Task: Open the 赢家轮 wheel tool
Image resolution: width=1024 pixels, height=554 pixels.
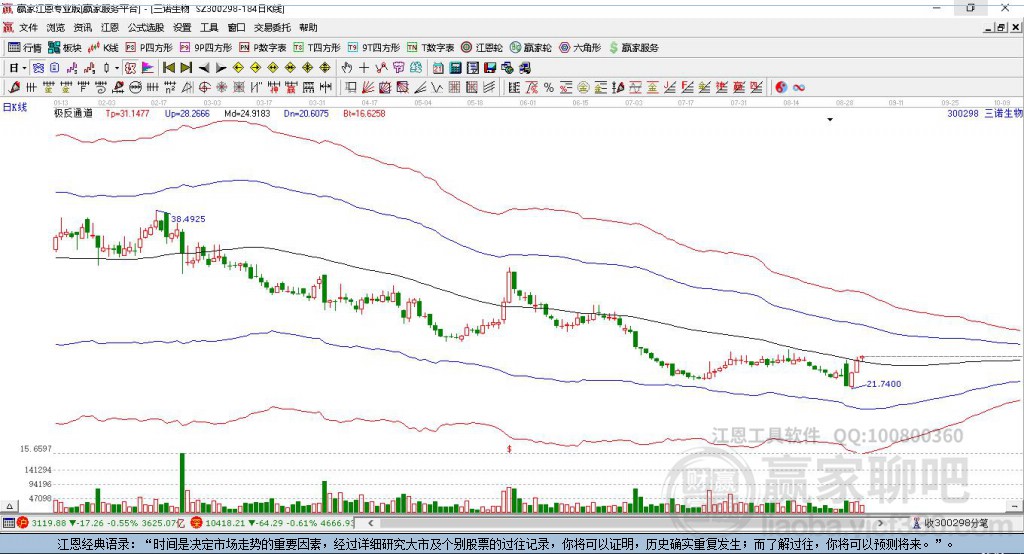Action: tap(531, 48)
